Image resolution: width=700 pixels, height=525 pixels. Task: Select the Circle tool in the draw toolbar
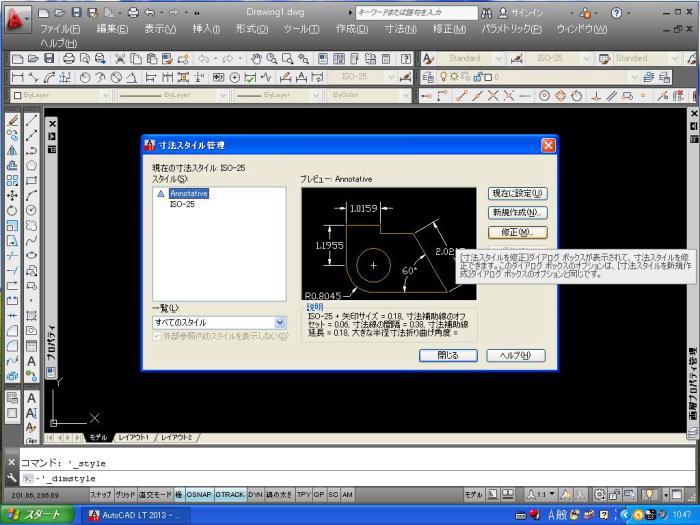pyautogui.click(x=31, y=210)
